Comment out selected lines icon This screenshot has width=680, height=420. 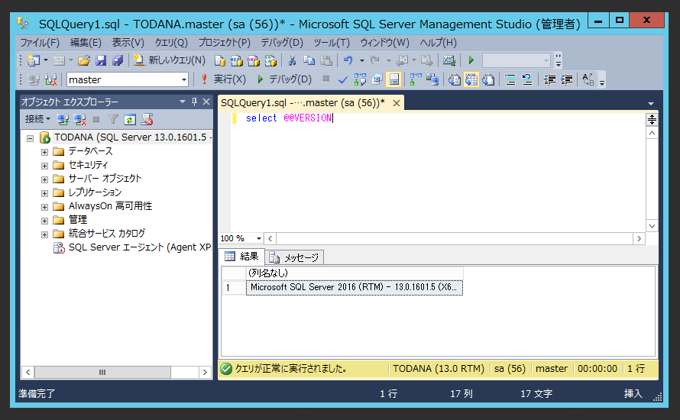tap(510, 80)
